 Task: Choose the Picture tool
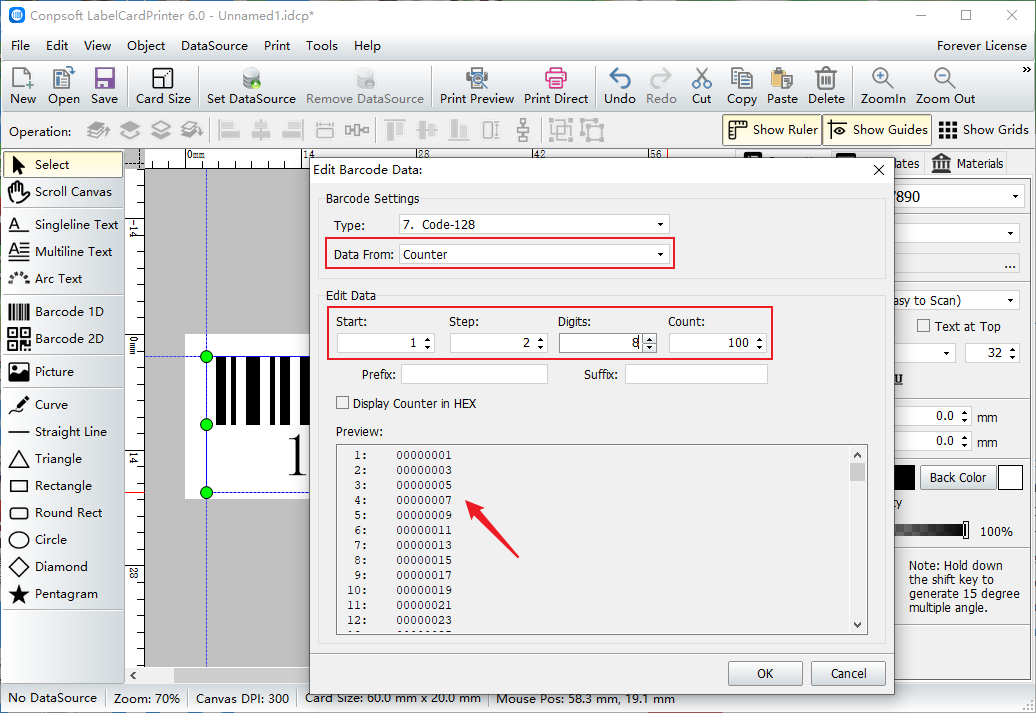coord(63,371)
